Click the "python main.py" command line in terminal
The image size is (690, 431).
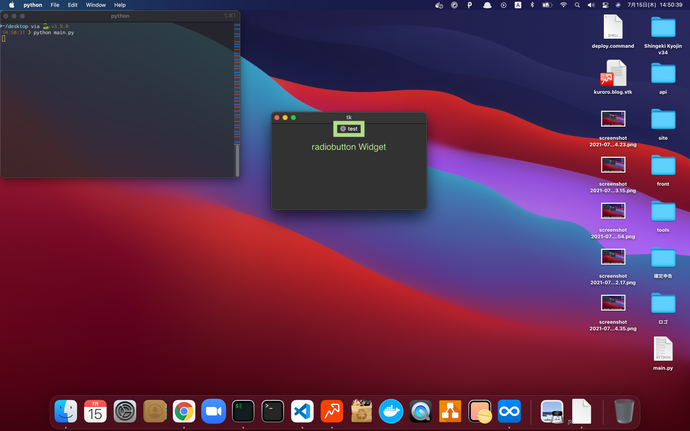54,33
